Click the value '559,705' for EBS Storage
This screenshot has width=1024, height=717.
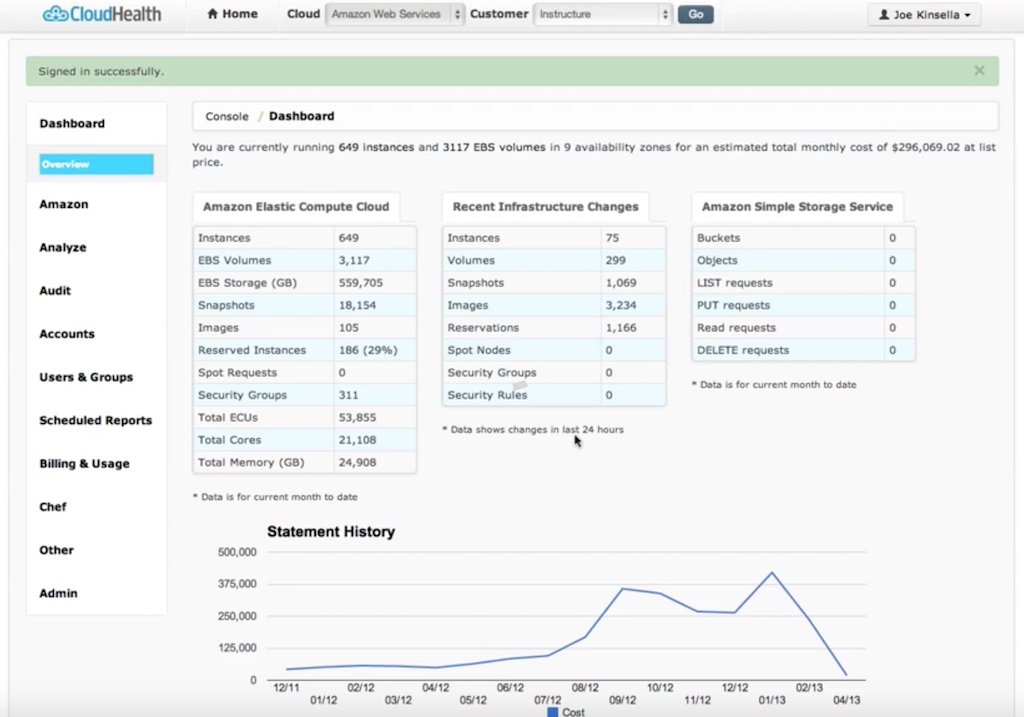click(360, 283)
